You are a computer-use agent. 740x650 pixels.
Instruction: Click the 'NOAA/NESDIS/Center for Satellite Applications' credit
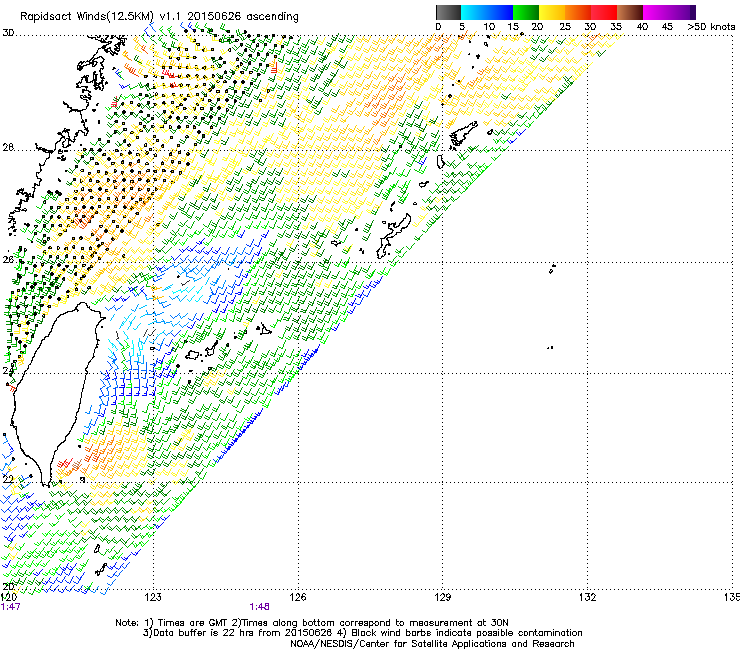tap(432, 644)
